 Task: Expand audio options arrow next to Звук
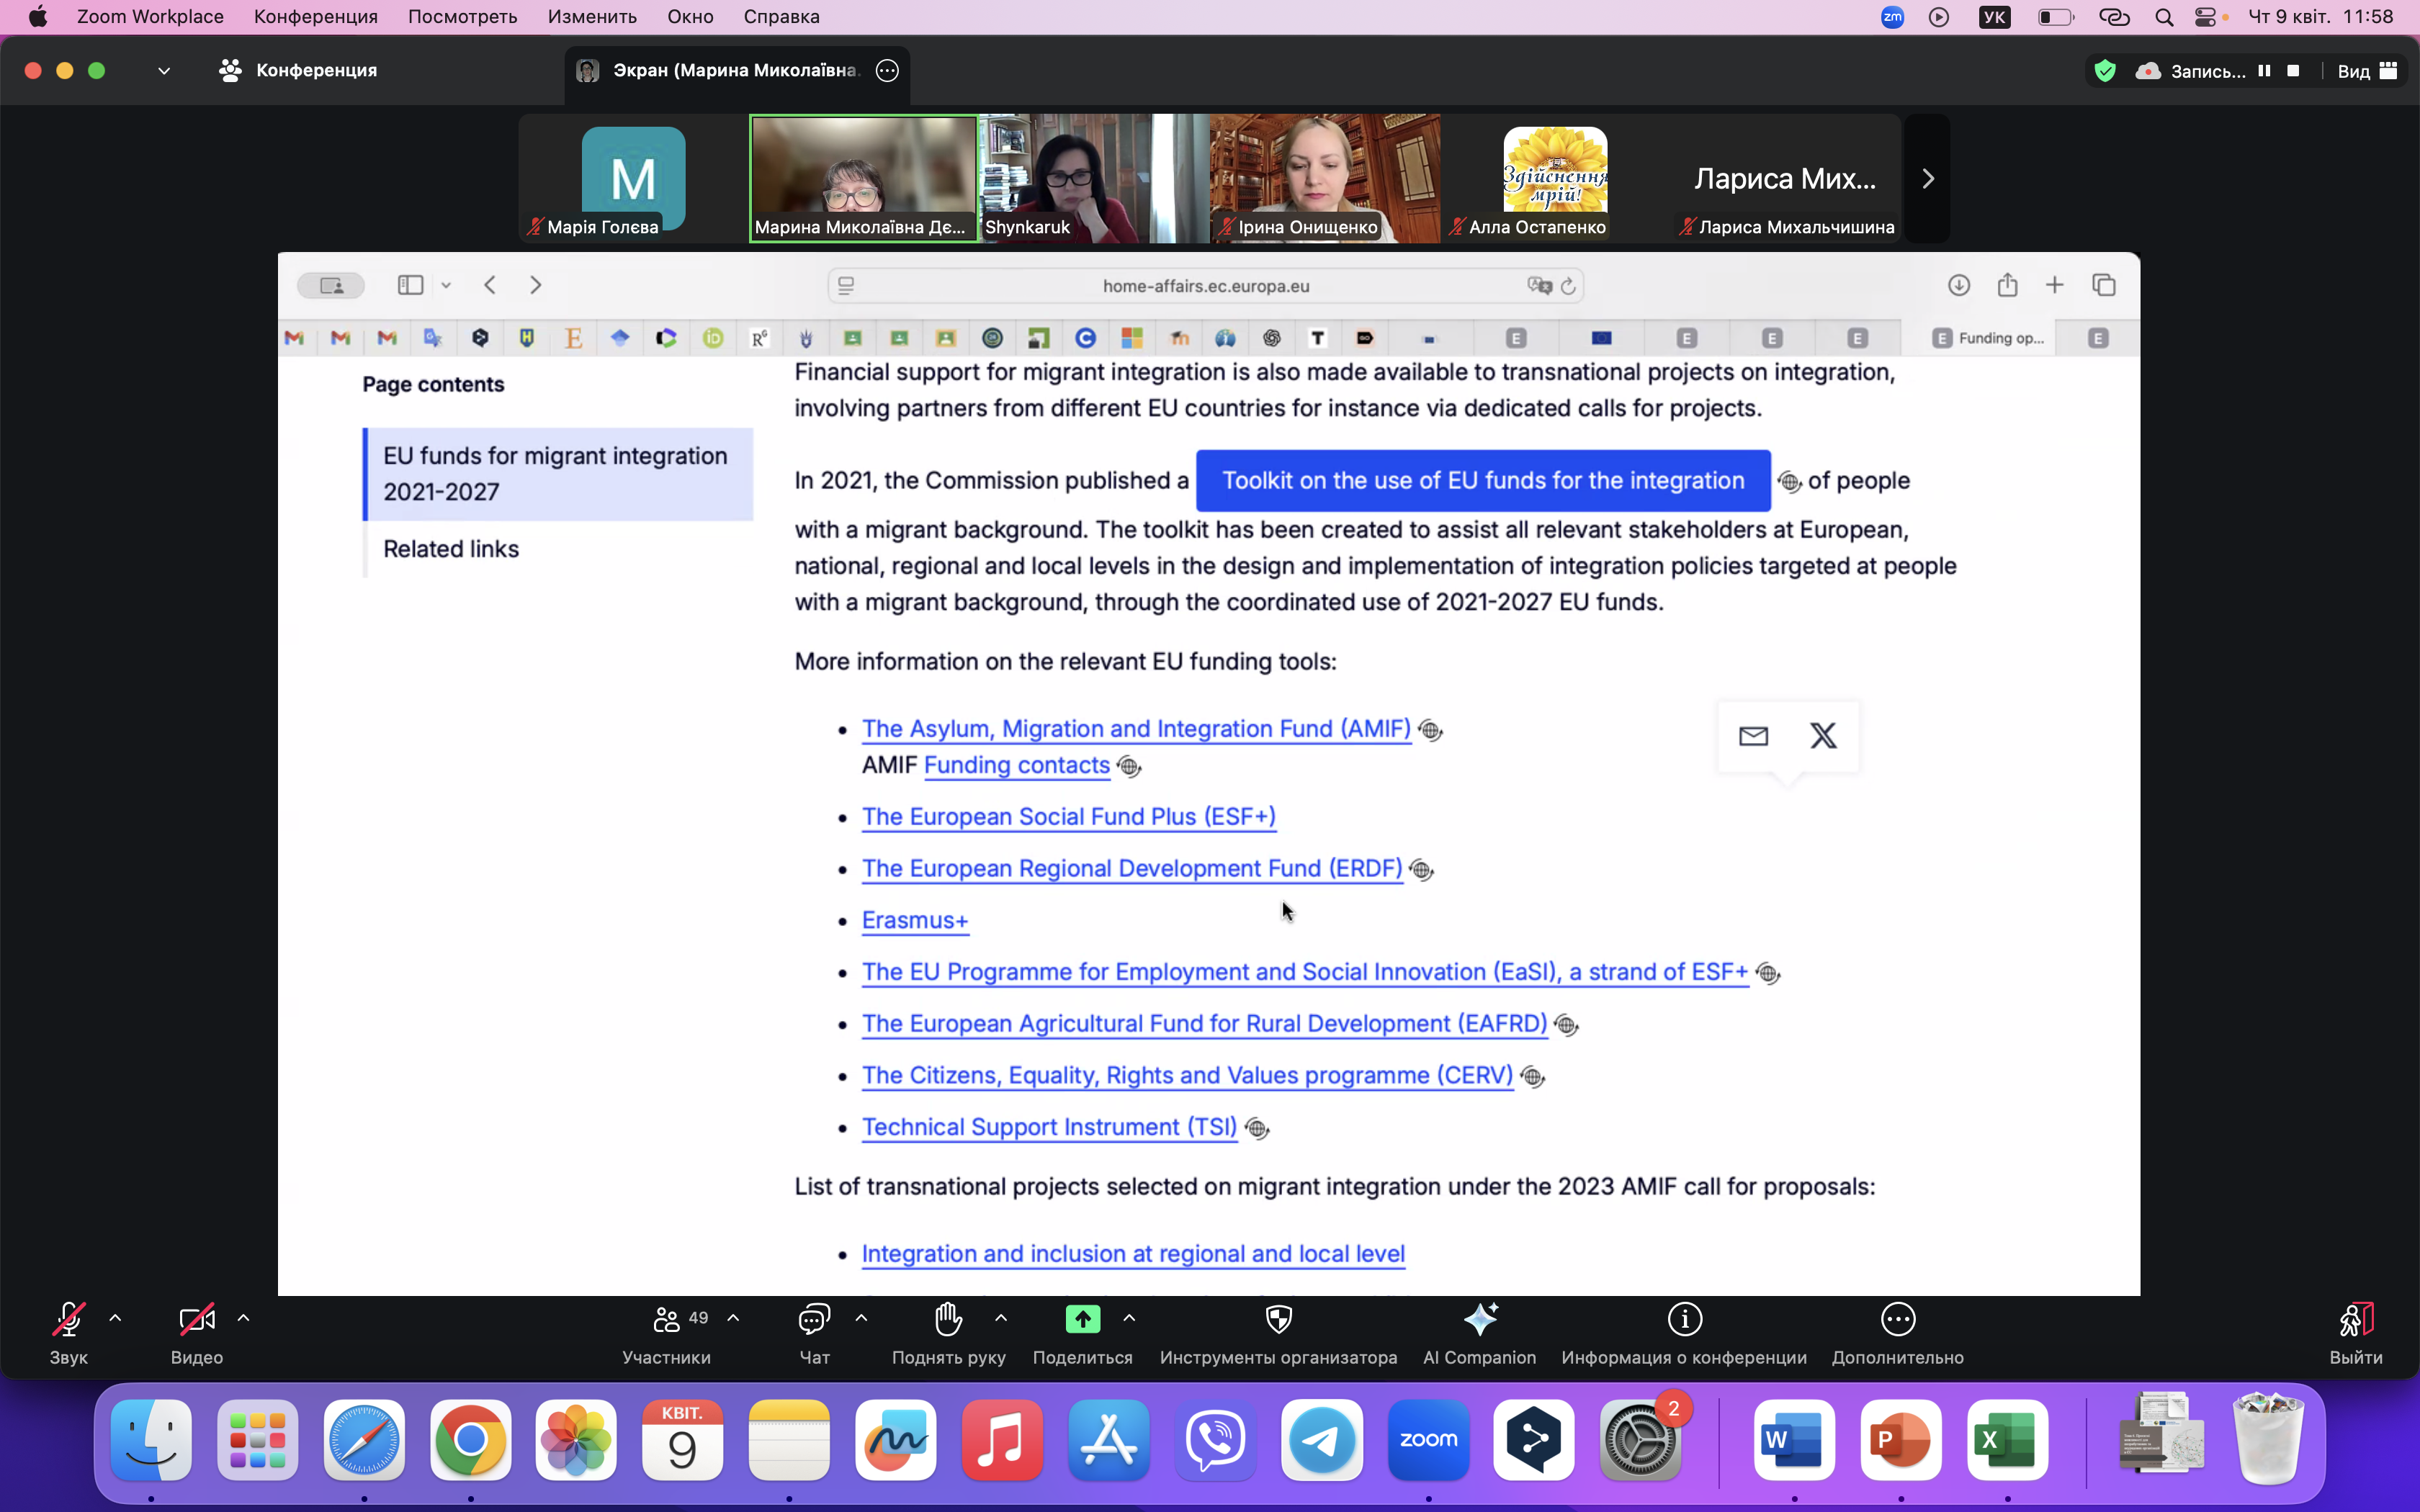click(x=115, y=1318)
